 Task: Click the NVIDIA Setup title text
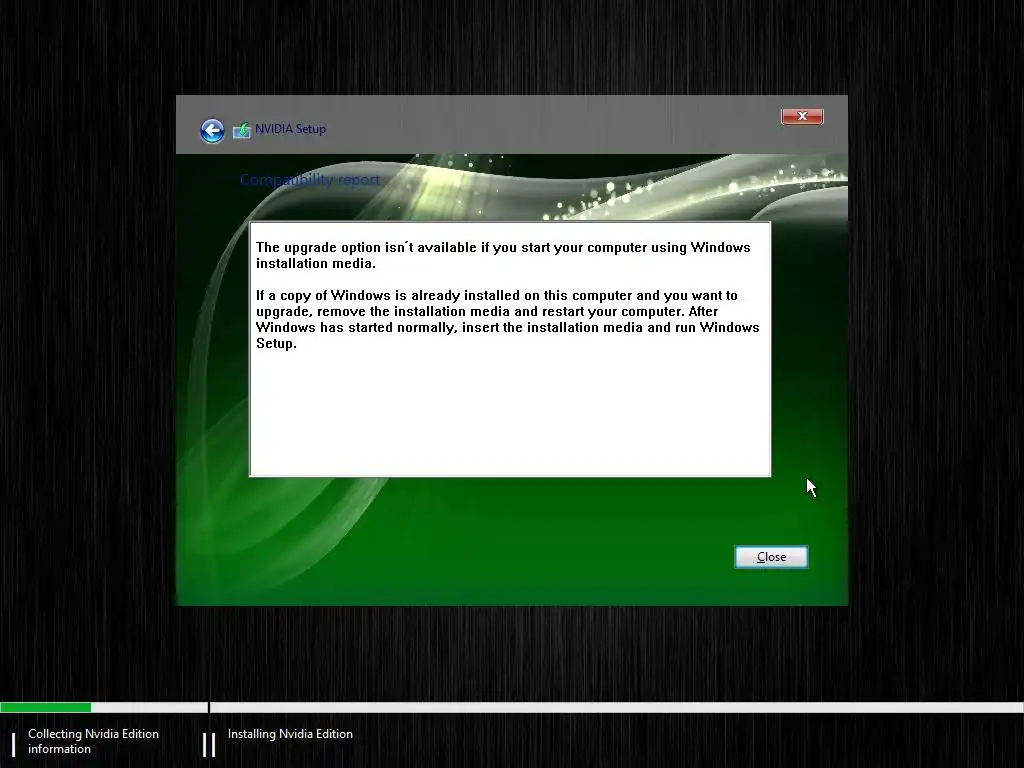tap(290, 129)
